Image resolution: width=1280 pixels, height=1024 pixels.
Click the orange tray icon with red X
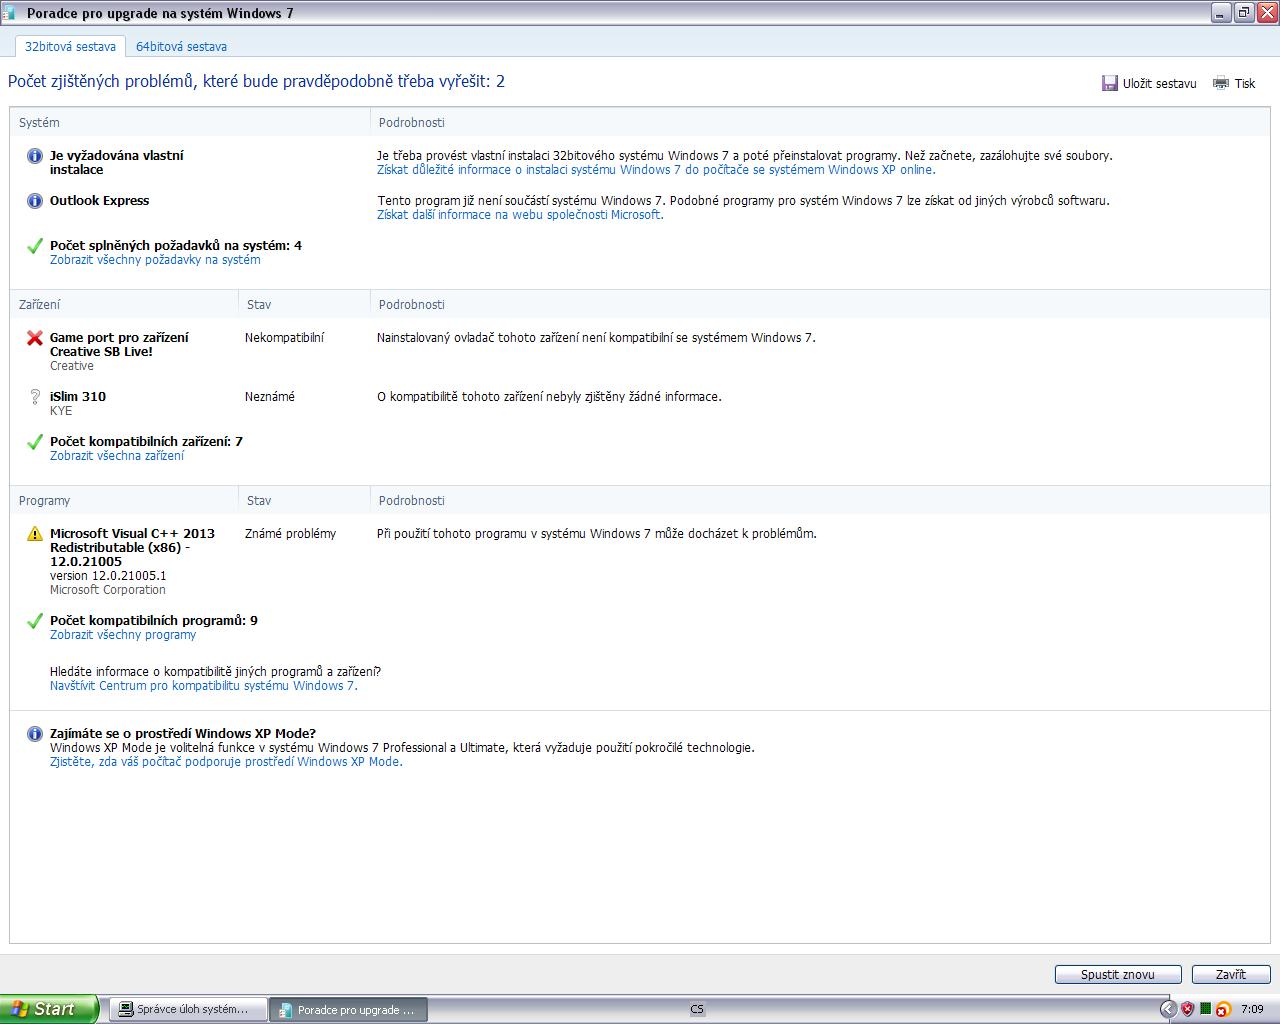(x=1223, y=1009)
